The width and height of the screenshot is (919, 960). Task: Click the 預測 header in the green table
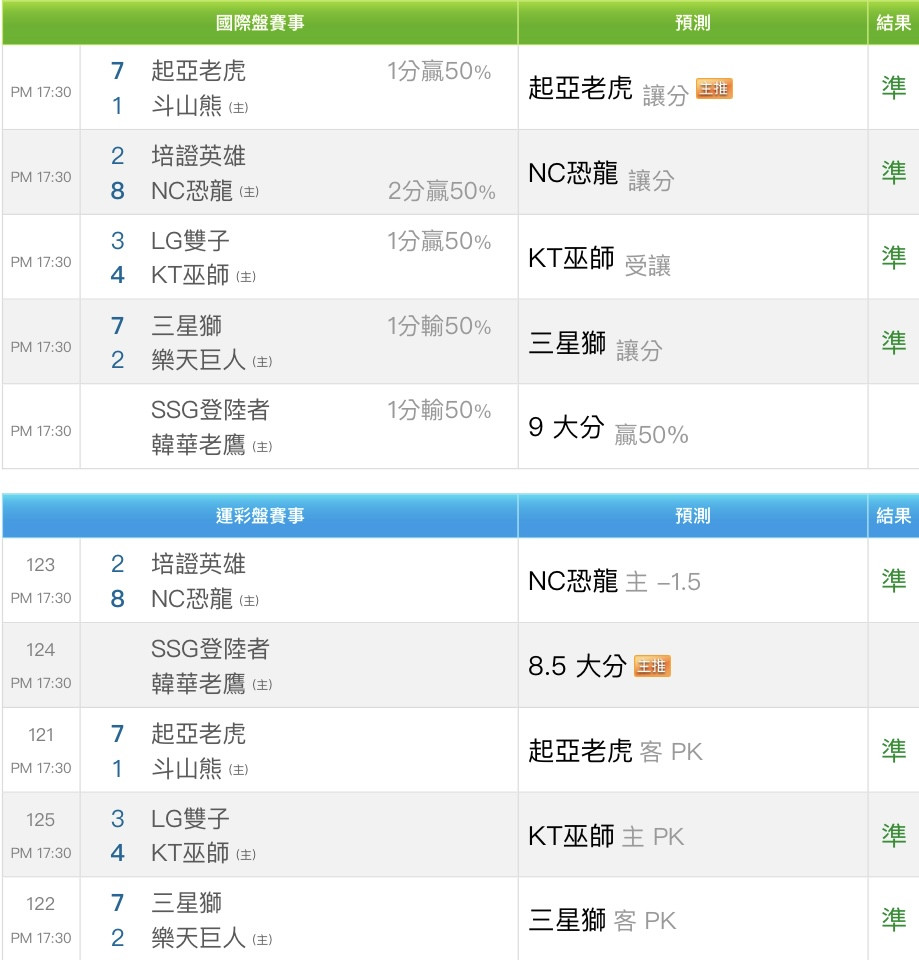[x=692, y=23]
